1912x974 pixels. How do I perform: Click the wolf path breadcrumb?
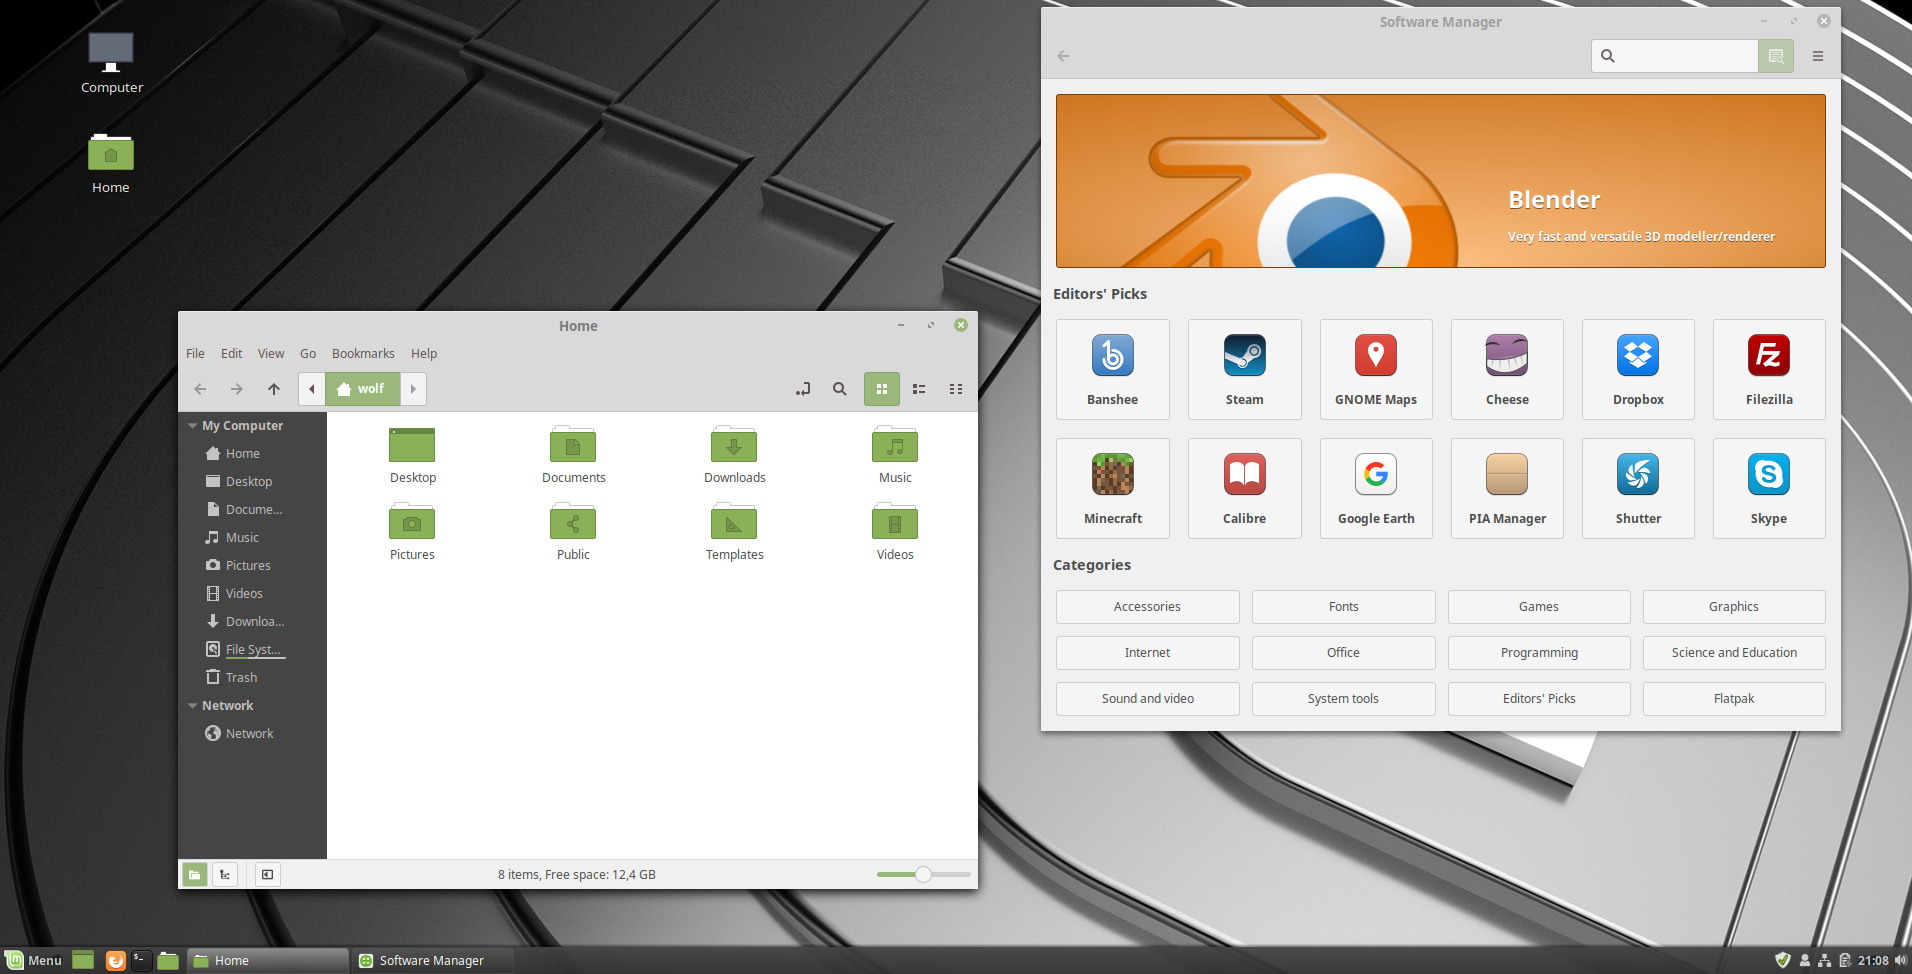coord(362,389)
